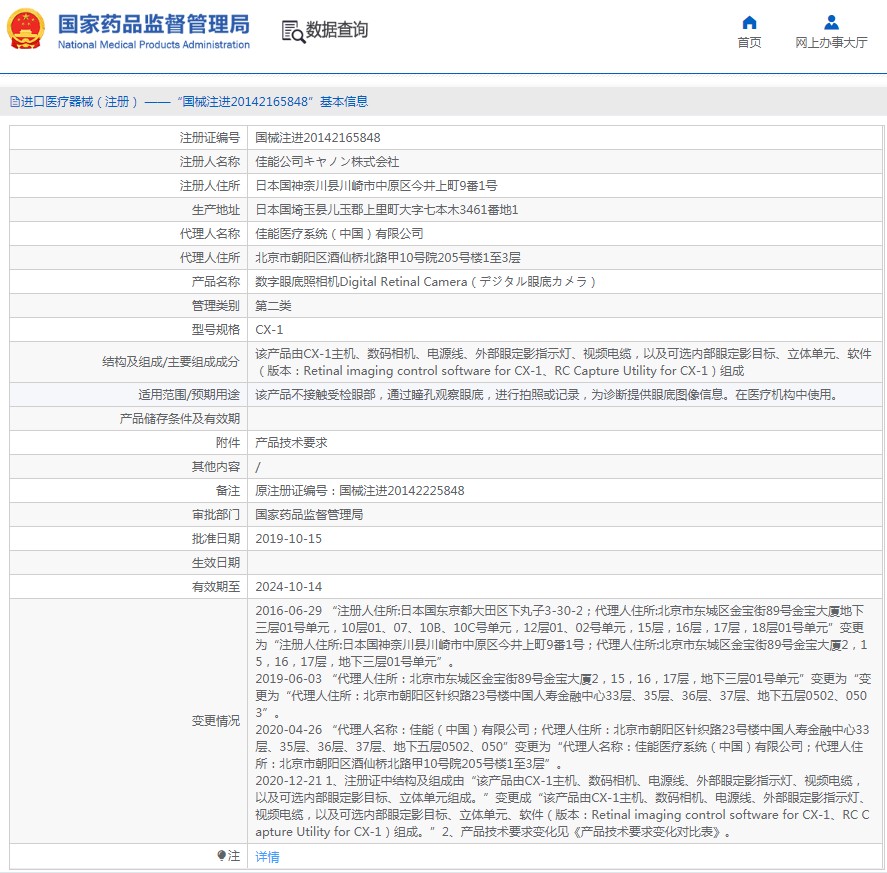Click the 注册人名称 row label
This screenshot has width=887, height=873.
209,162
